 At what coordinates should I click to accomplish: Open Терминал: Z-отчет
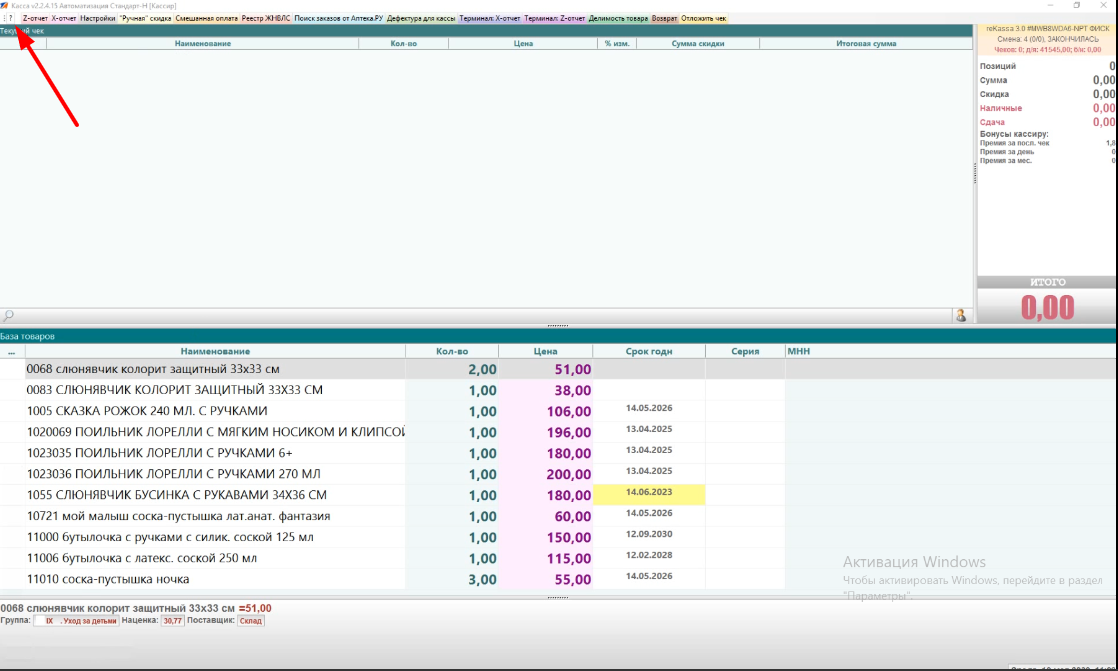coord(555,19)
